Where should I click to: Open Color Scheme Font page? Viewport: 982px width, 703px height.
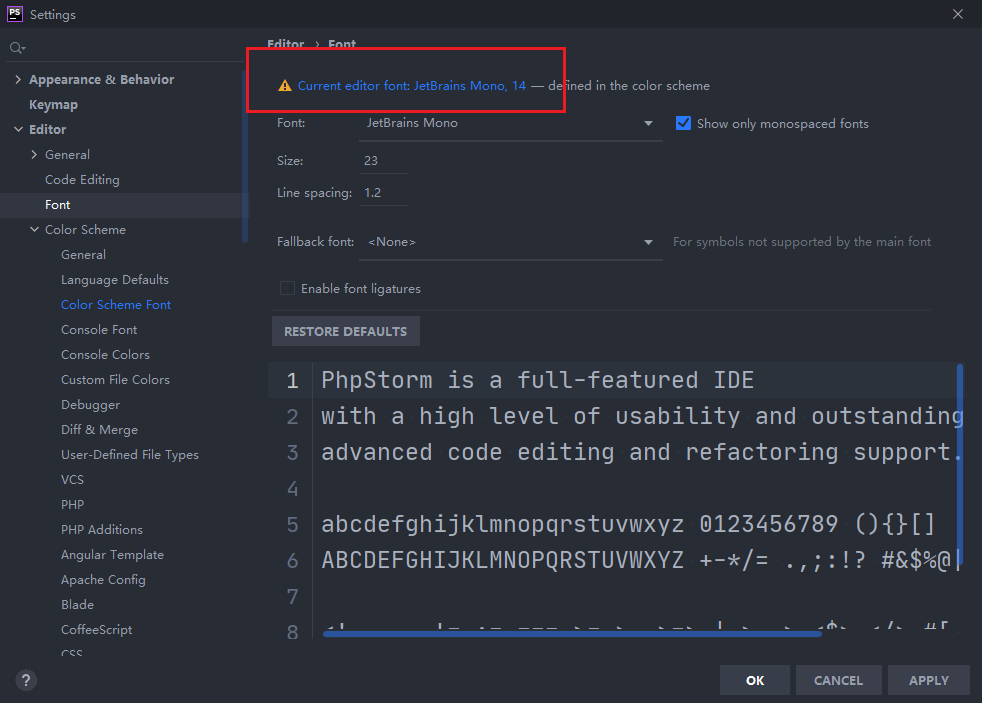pos(116,305)
